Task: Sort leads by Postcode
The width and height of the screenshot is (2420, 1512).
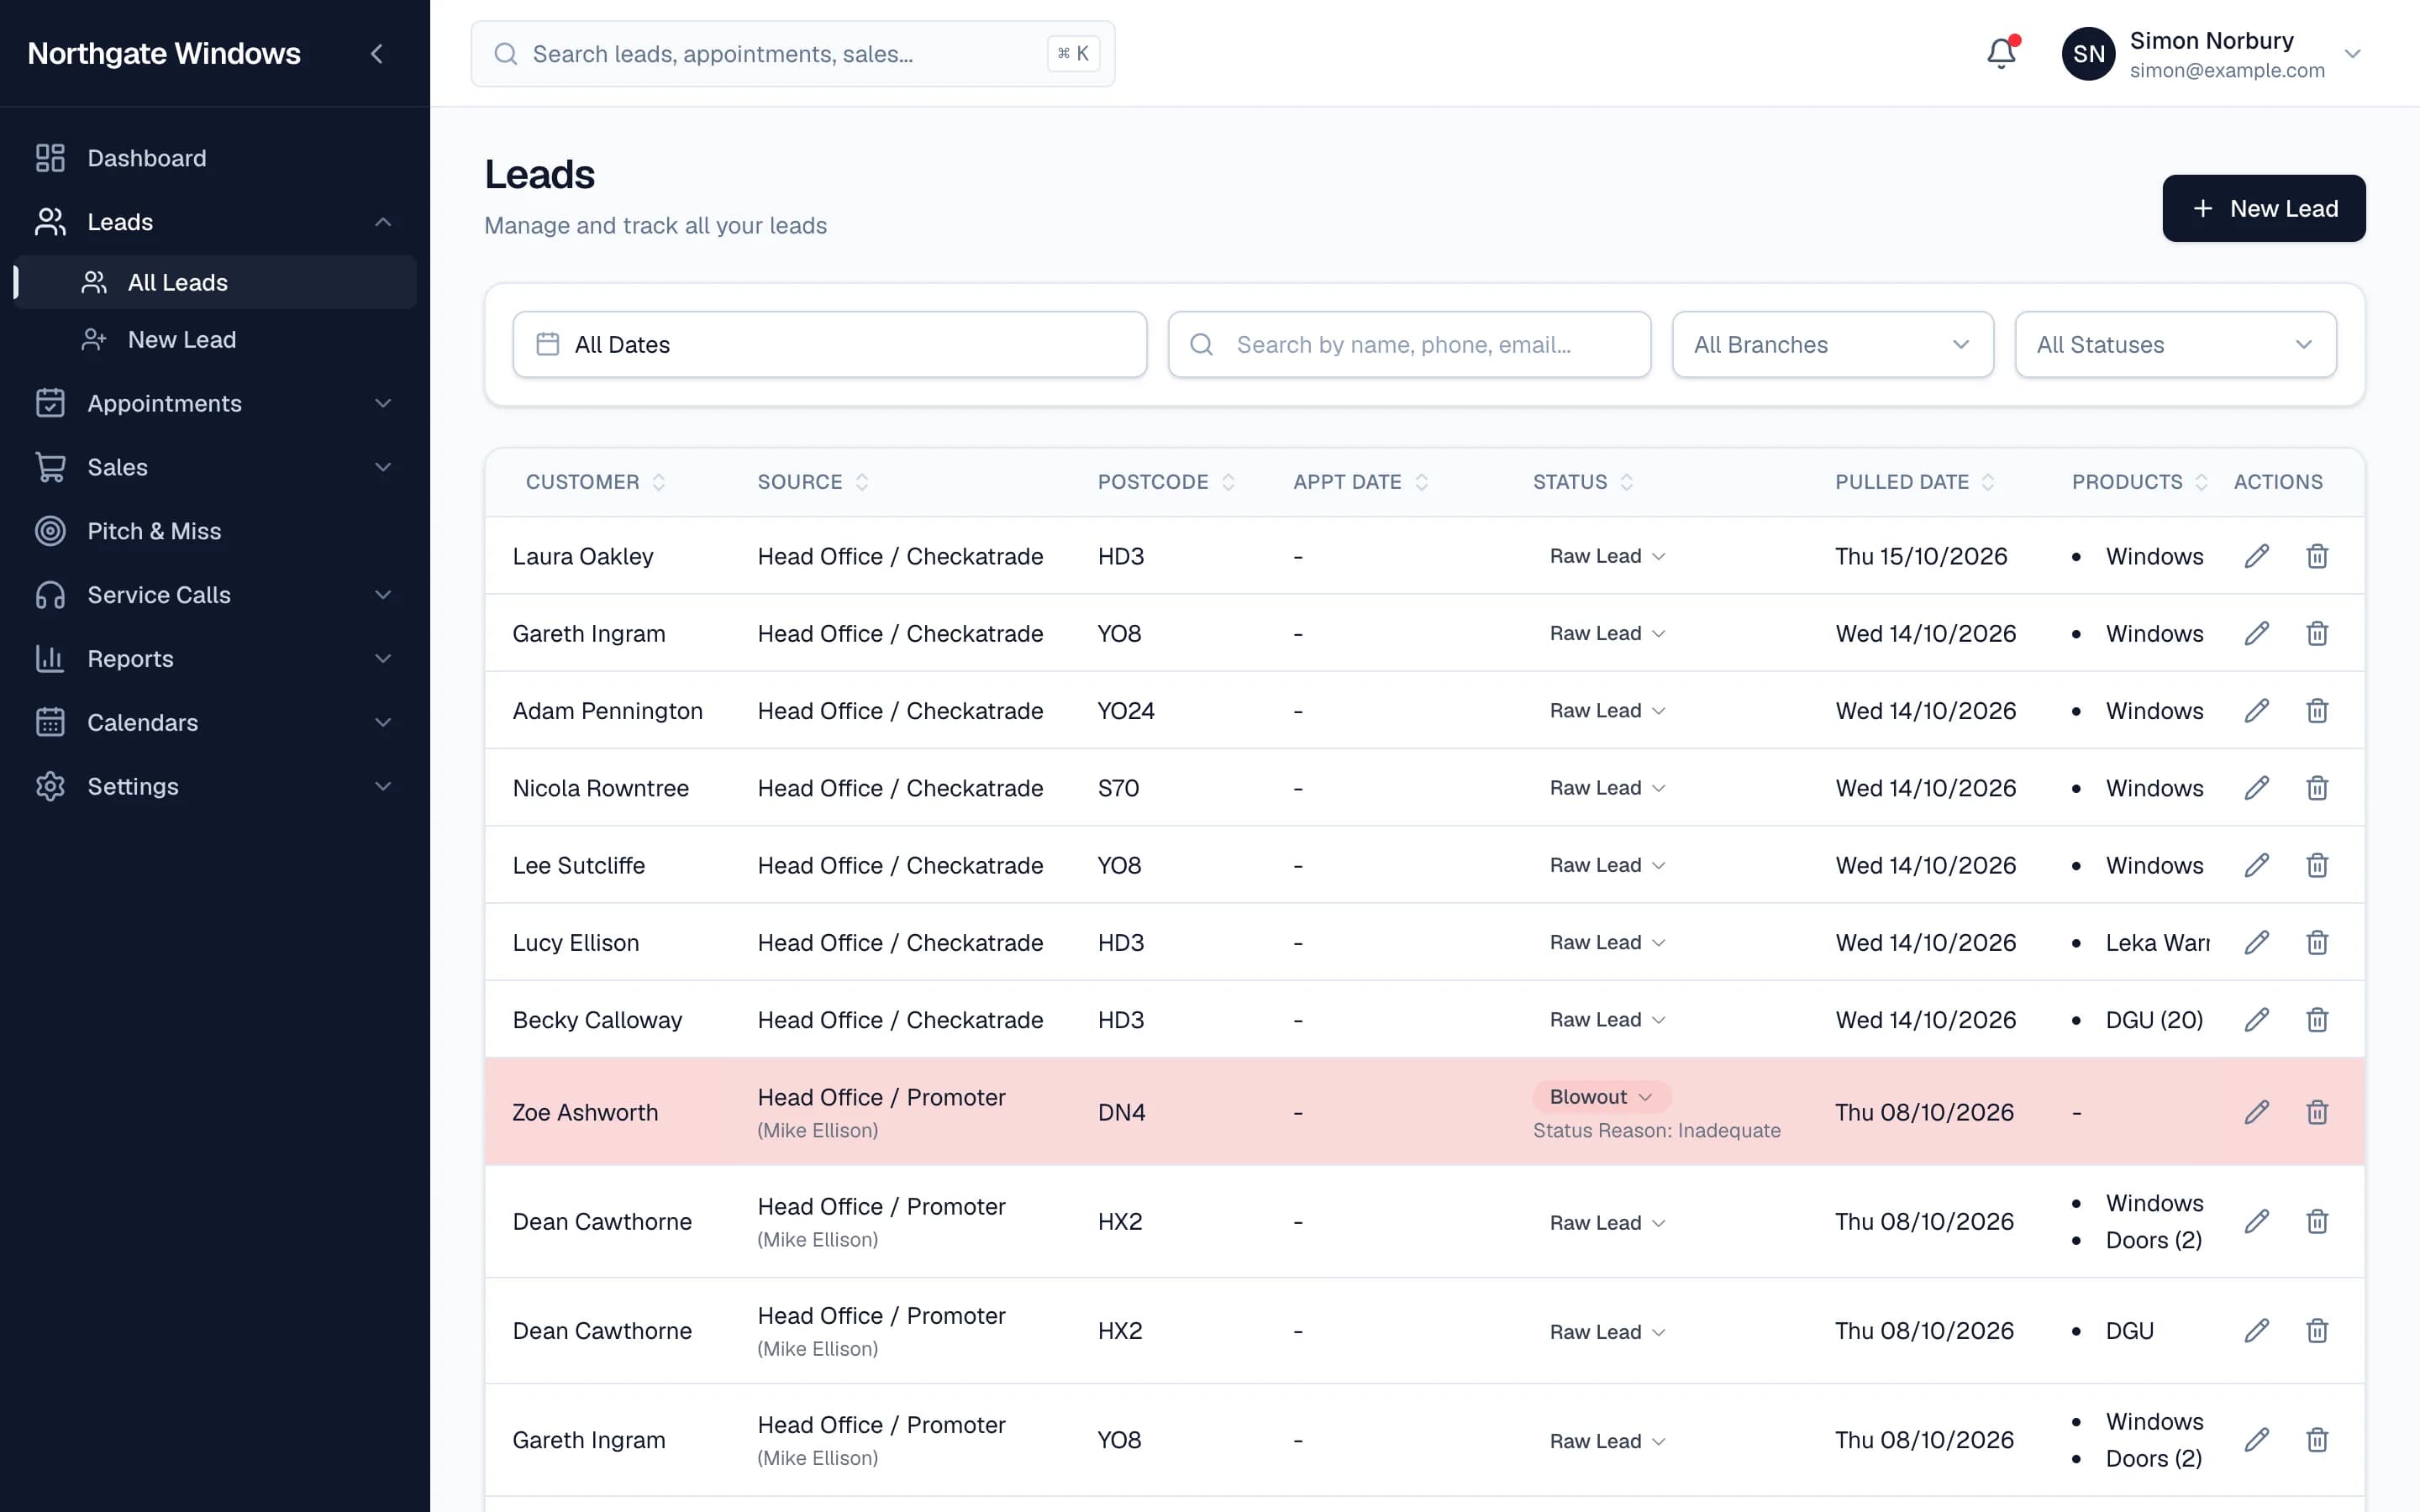Action: pyautogui.click(x=1166, y=482)
